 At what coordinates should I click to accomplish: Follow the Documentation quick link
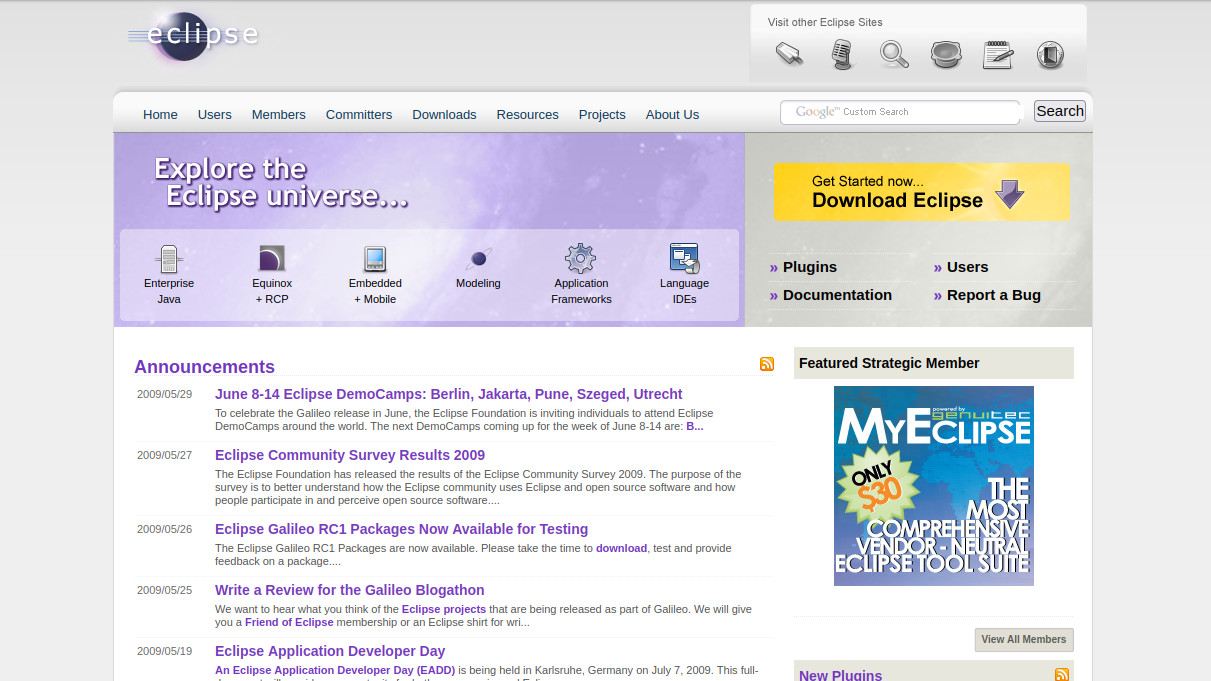pyautogui.click(x=837, y=295)
